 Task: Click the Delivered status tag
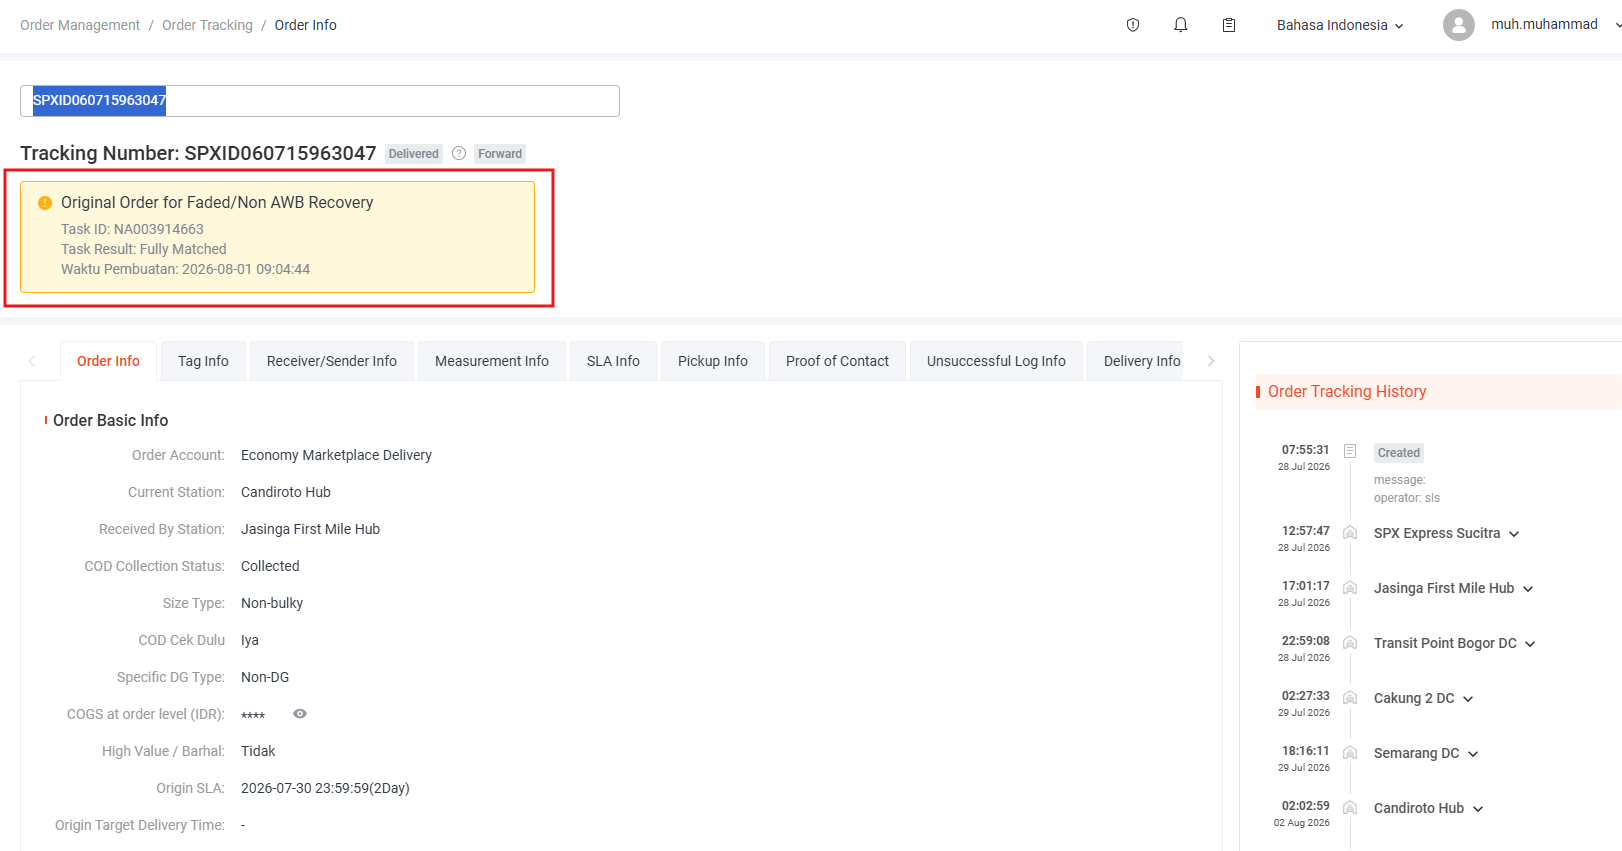(414, 154)
